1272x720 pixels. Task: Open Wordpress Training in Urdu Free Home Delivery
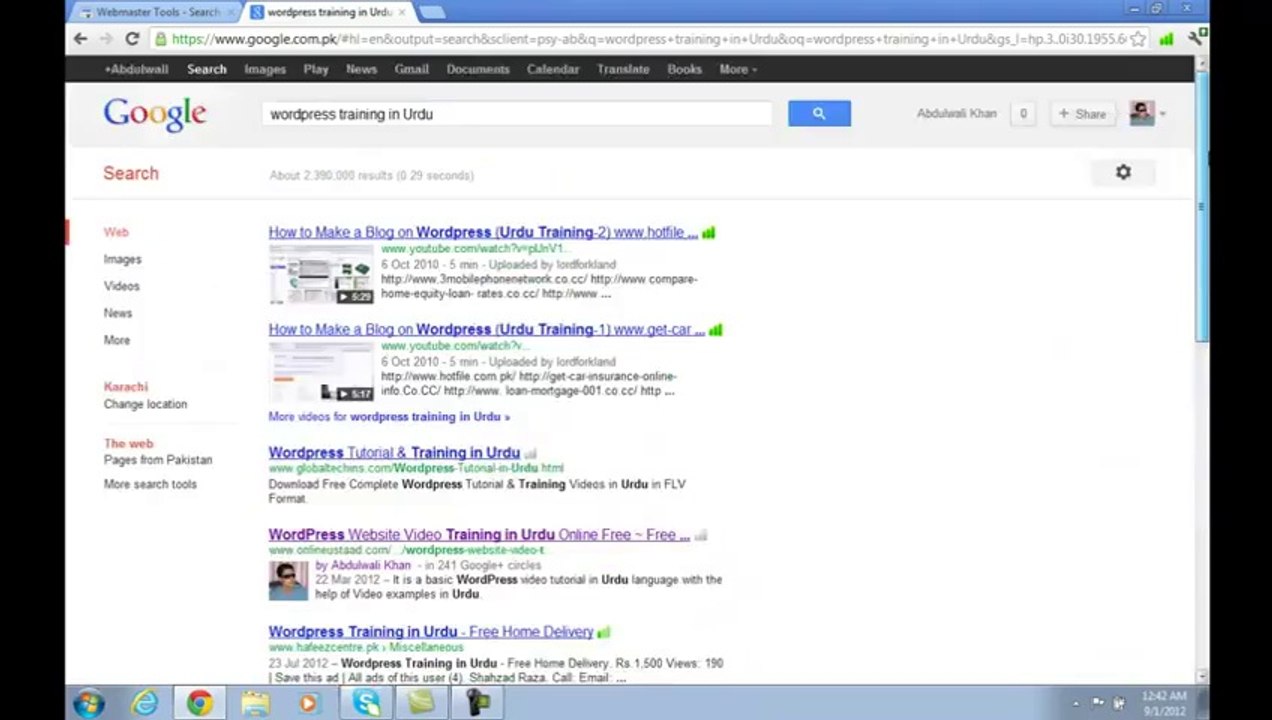tap(431, 631)
